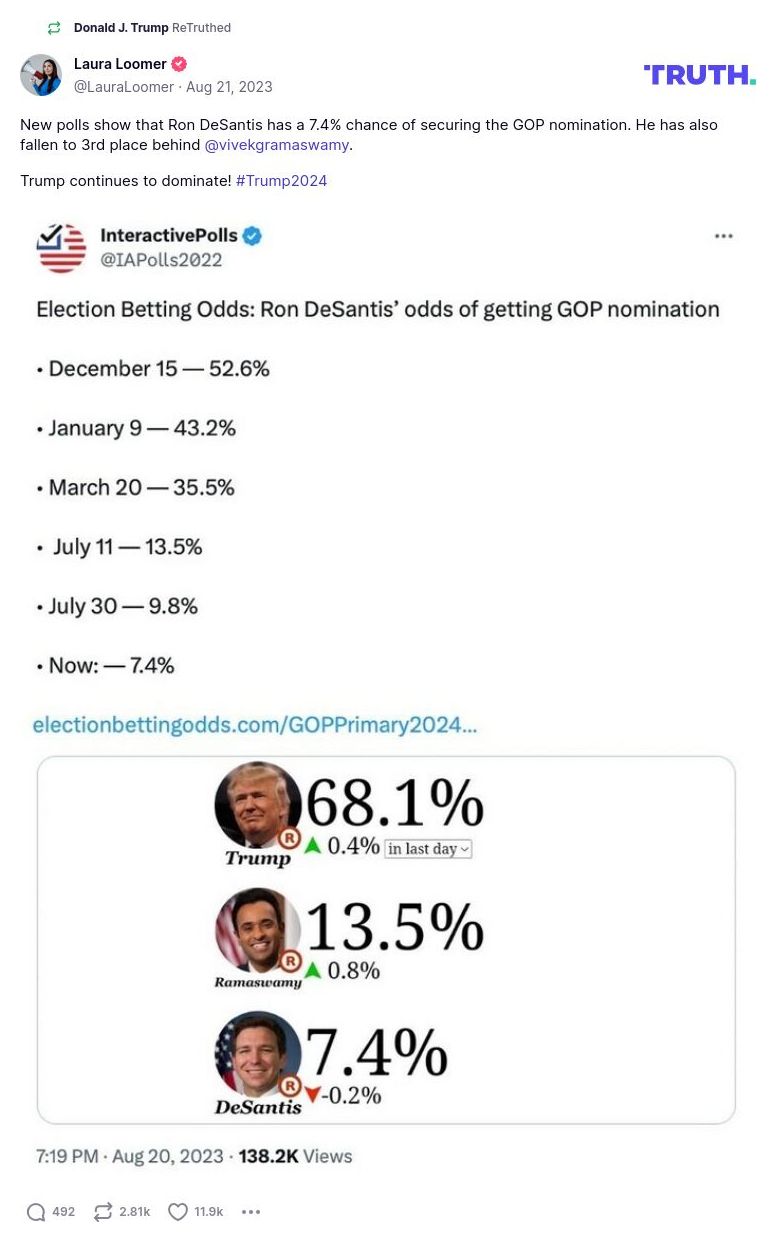Click the verified badge next to Laura Loomer
777x1242 pixels.
[x=177, y=63]
